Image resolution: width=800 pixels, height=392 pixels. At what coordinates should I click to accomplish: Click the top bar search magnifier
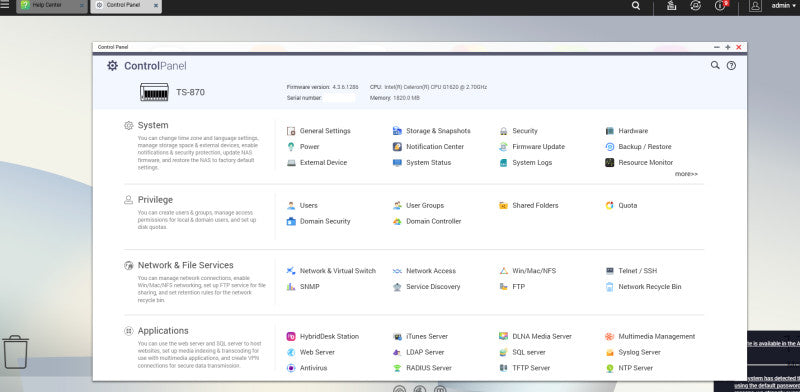click(636, 6)
